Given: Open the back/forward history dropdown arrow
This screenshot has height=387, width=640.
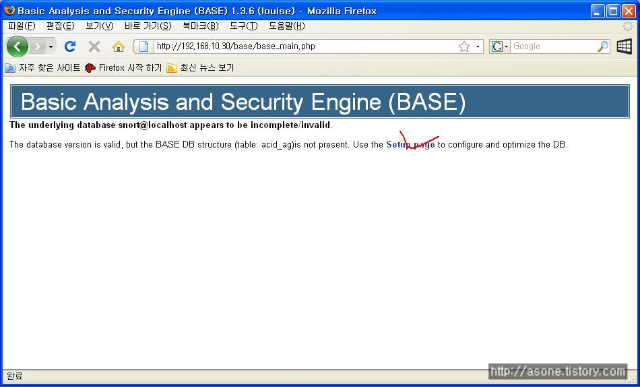Looking at the screenshot, I should [51, 47].
